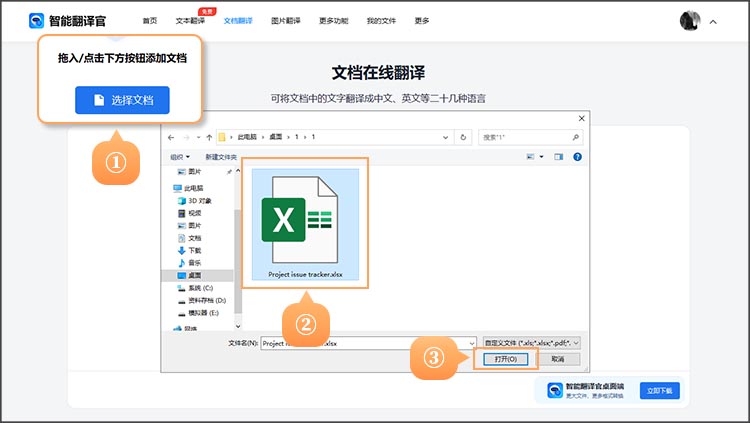
Task: Click the user avatar picture
Action: (x=690, y=20)
